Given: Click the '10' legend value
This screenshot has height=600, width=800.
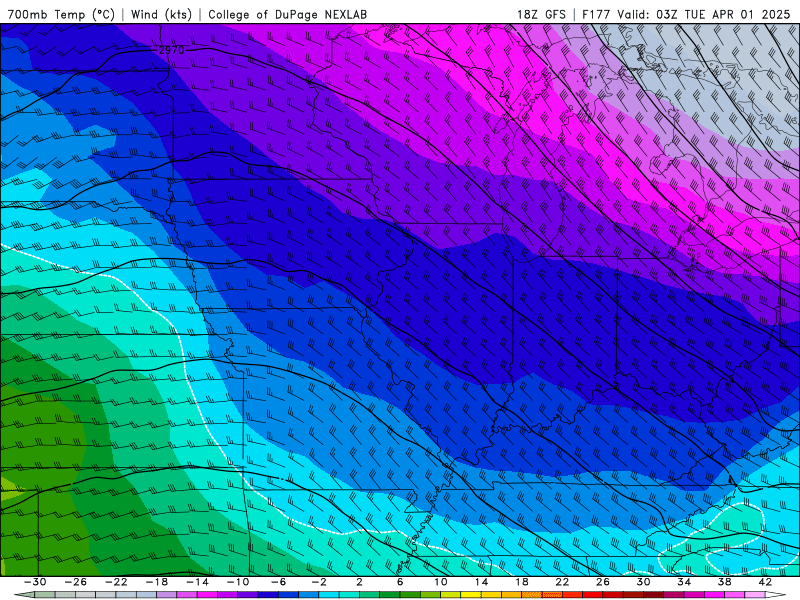Looking at the screenshot, I should point(440,582).
